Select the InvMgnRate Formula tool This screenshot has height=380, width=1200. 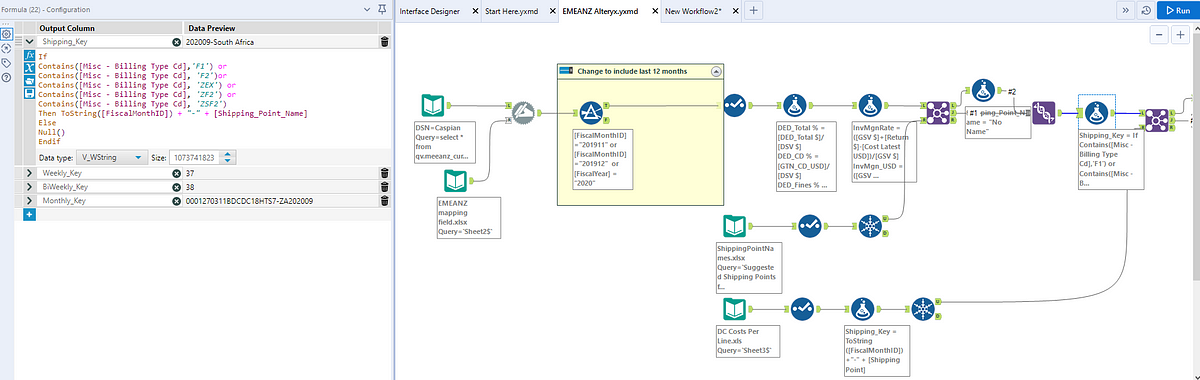click(870, 104)
